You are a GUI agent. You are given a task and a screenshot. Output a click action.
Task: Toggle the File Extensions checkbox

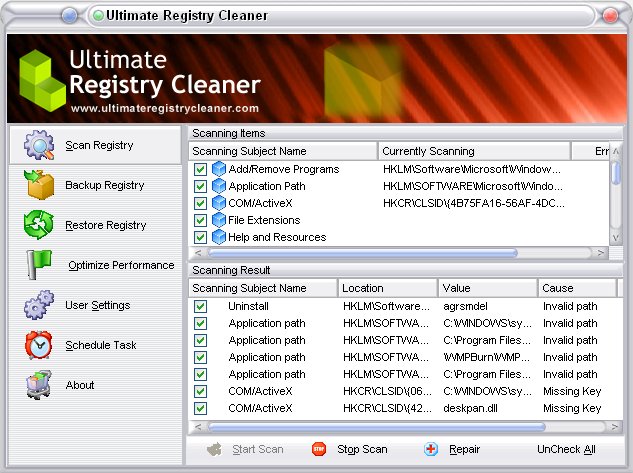(x=200, y=220)
